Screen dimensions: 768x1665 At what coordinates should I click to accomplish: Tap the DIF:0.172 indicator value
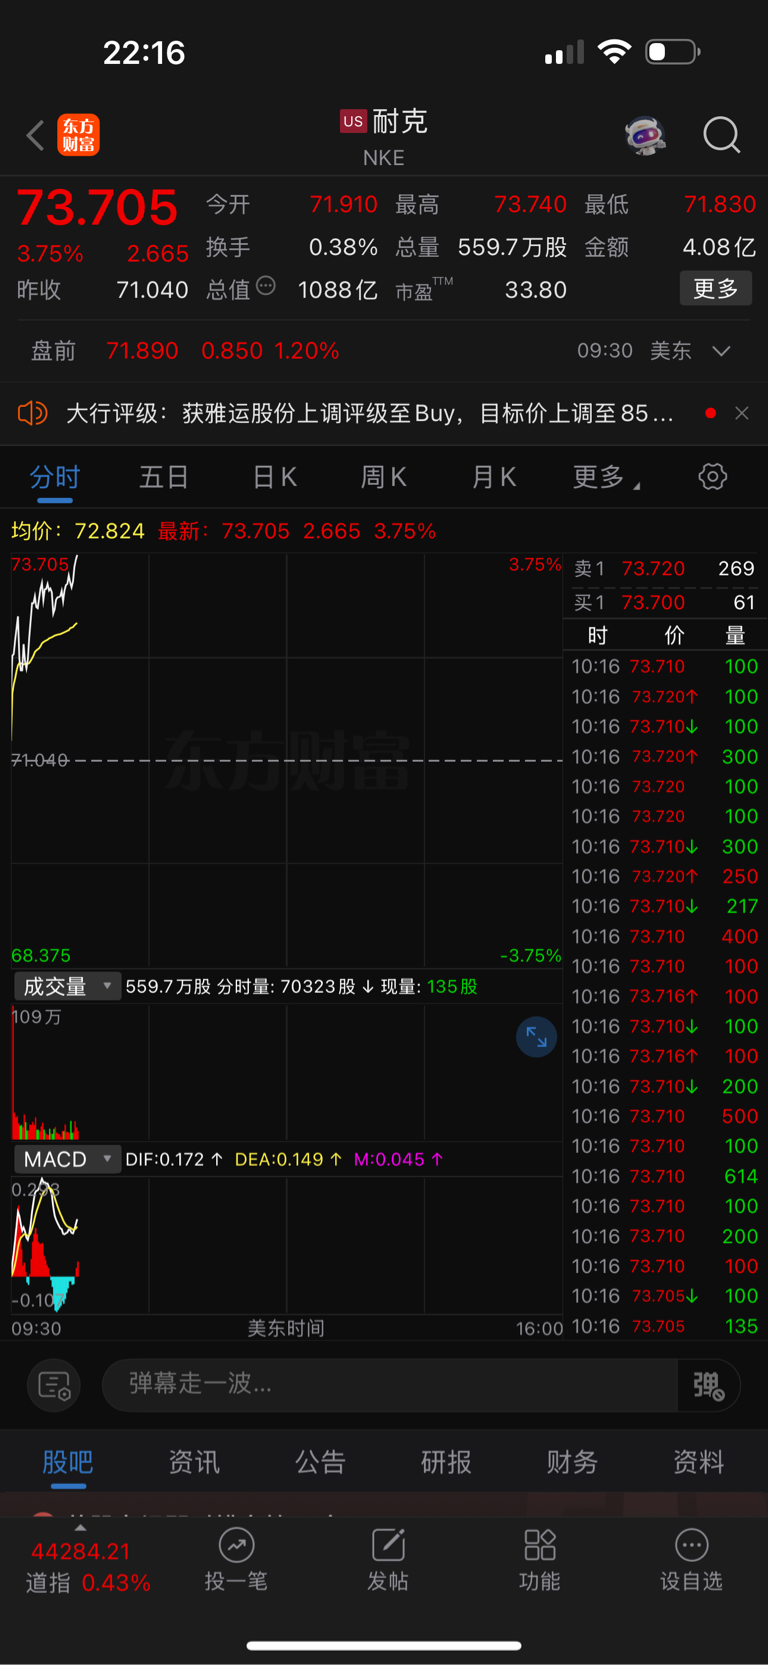174,1160
